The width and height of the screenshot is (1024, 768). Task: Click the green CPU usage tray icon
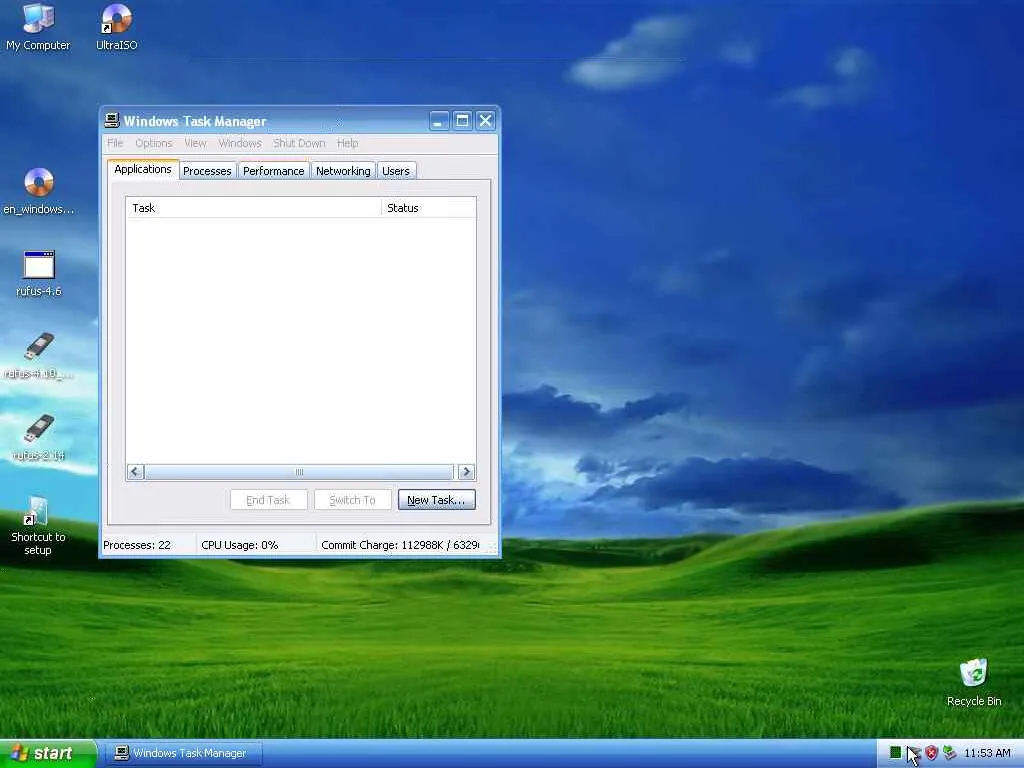[x=895, y=753]
